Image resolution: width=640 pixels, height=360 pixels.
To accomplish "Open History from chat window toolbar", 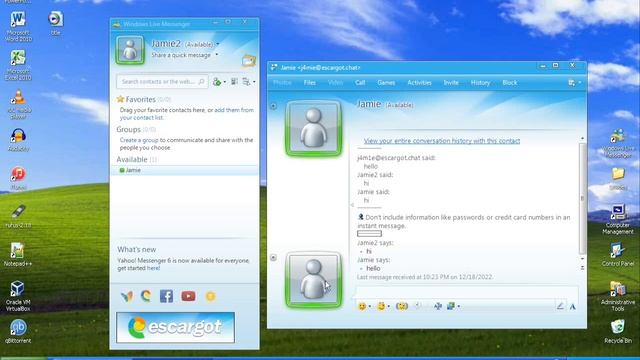I will 480,83.
